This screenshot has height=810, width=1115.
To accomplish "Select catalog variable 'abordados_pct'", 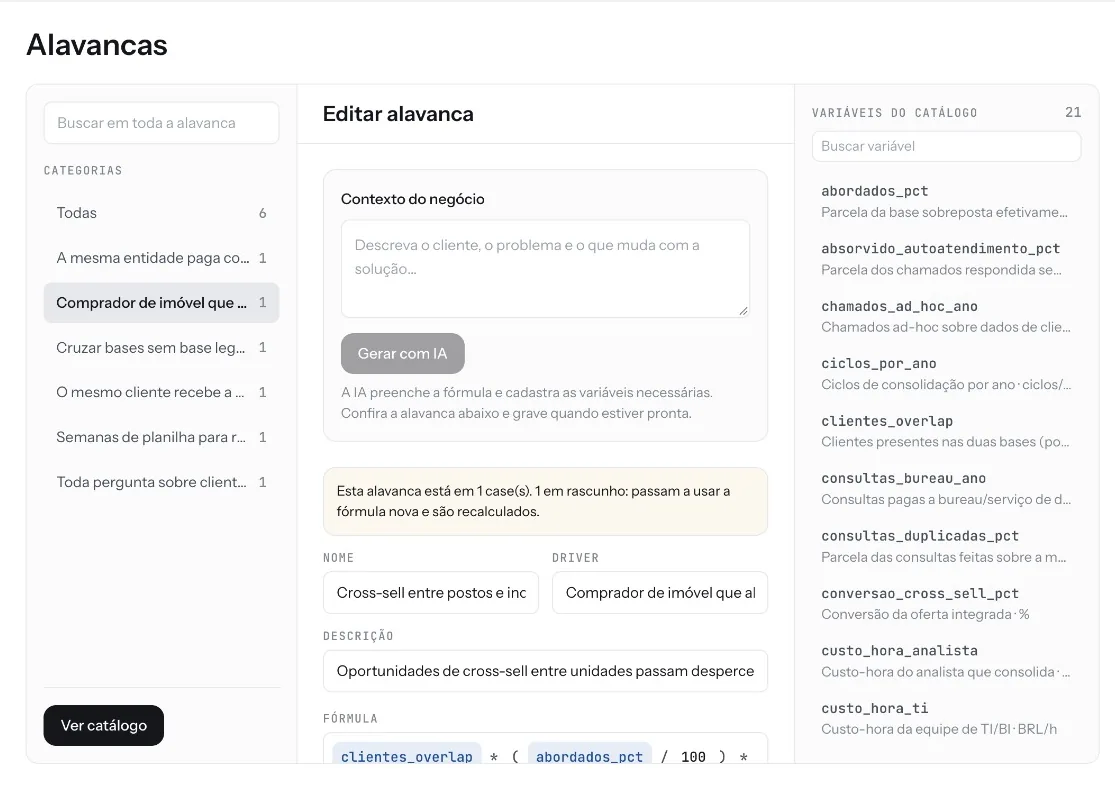I will [x=946, y=201].
